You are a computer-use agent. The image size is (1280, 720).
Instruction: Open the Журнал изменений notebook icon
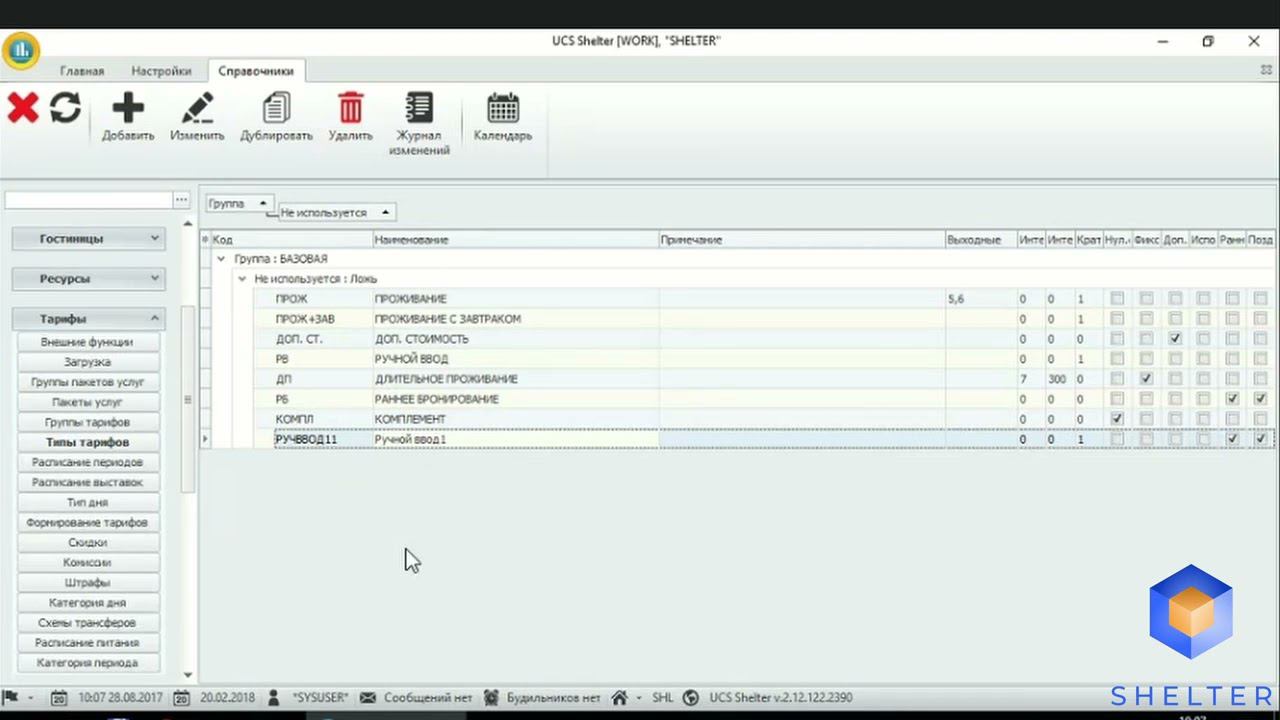coord(419,107)
